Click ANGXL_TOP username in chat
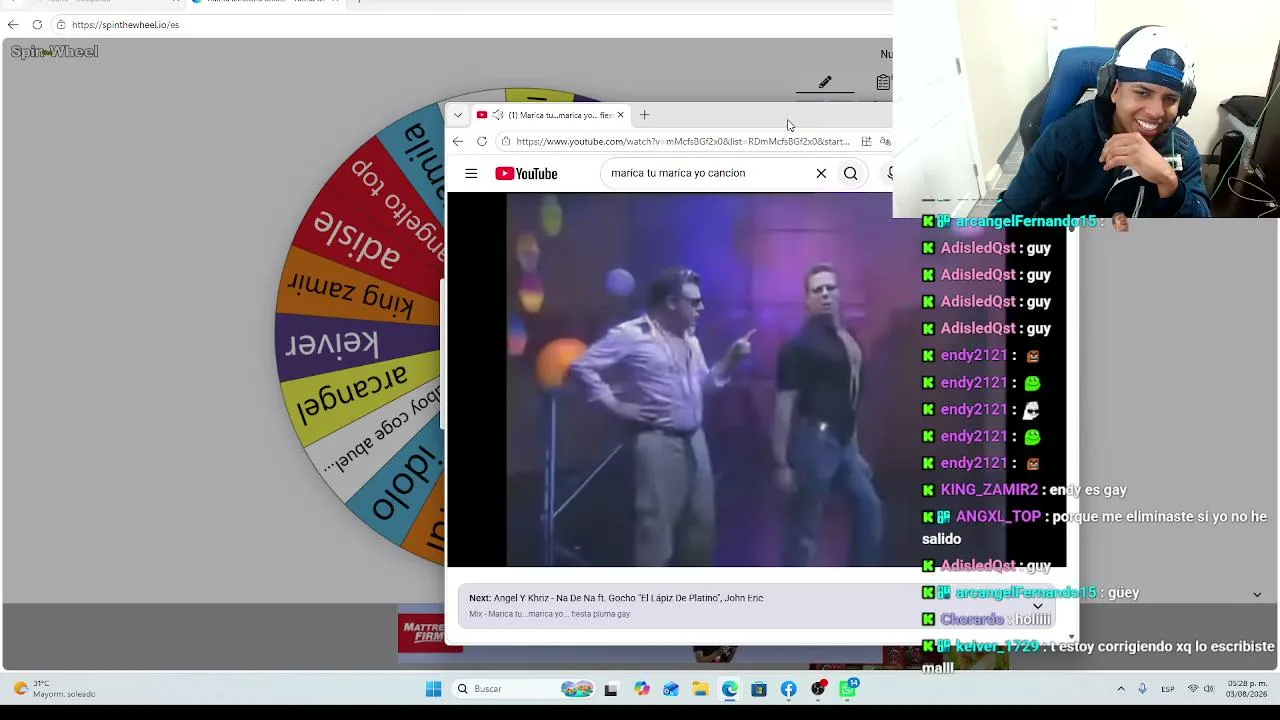1280x720 pixels. [x=998, y=517]
